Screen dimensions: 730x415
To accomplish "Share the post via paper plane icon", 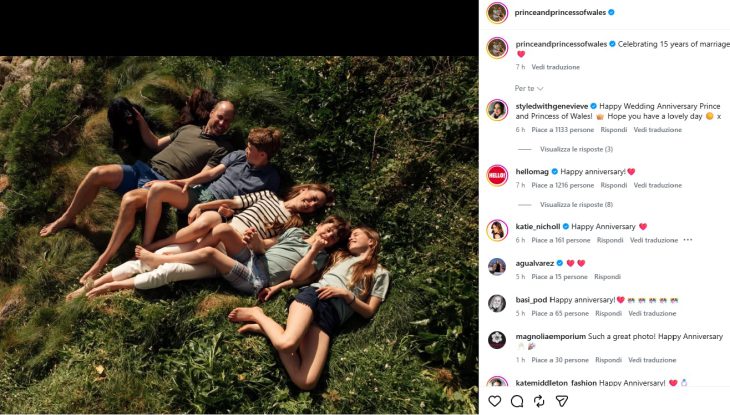I will (562, 401).
